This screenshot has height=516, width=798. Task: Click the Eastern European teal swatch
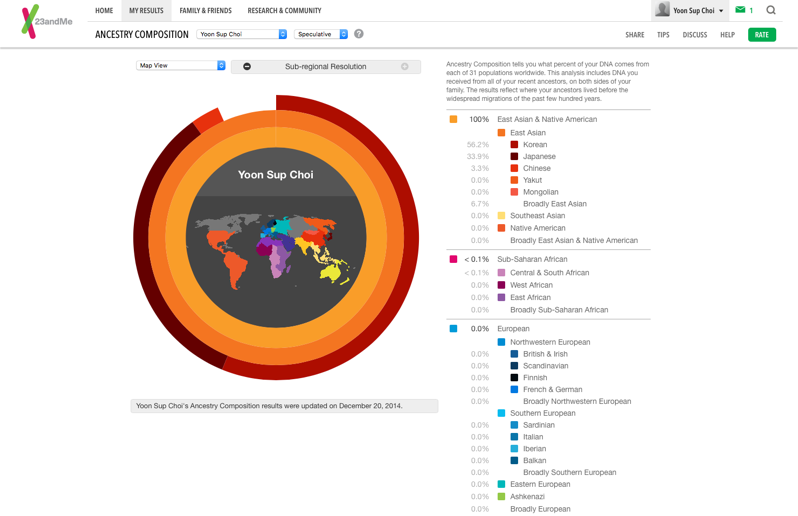pyautogui.click(x=501, y=484)
